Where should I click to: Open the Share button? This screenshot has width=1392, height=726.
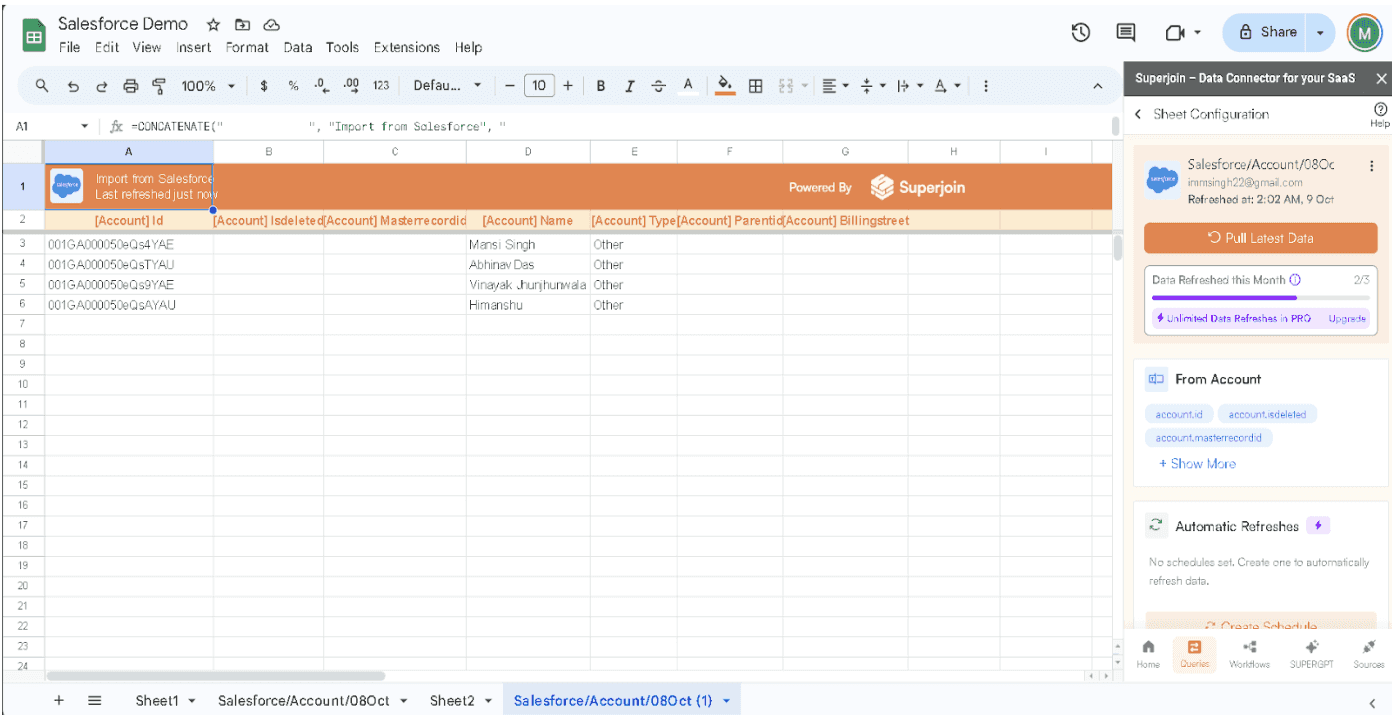click(x=1267, y=32)
